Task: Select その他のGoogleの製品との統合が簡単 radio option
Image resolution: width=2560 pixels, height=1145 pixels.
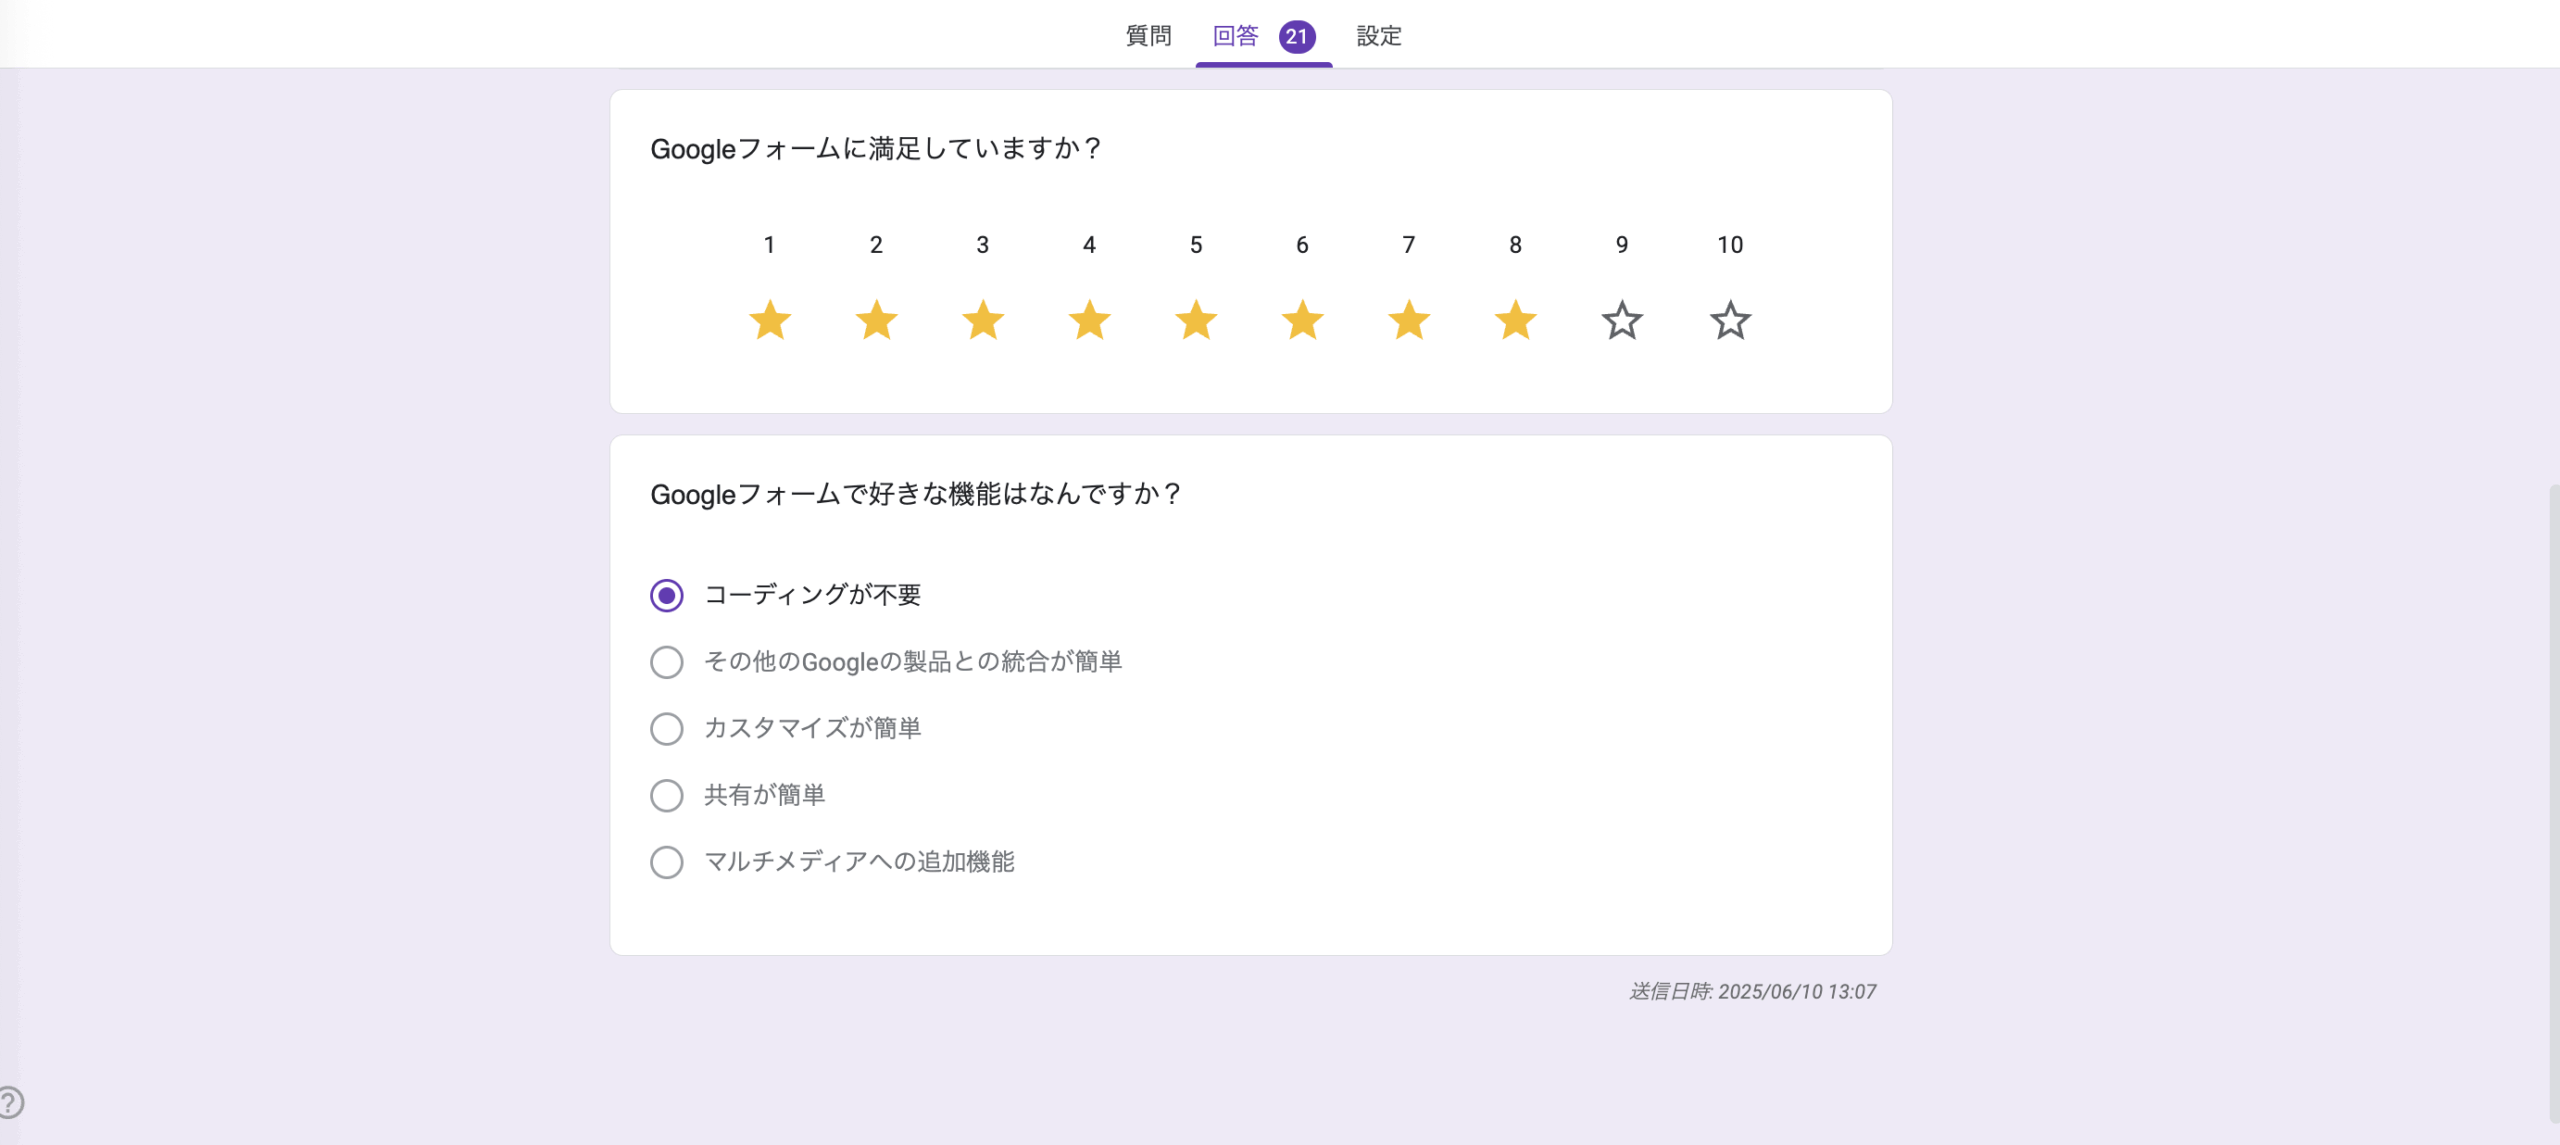Action: (x=667, y=662)
